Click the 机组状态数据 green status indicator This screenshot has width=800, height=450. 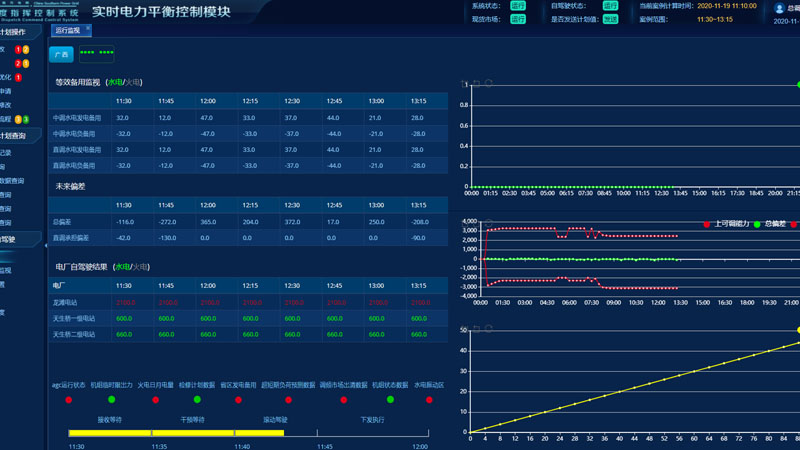pyautogui.click(x=390, y=400)
